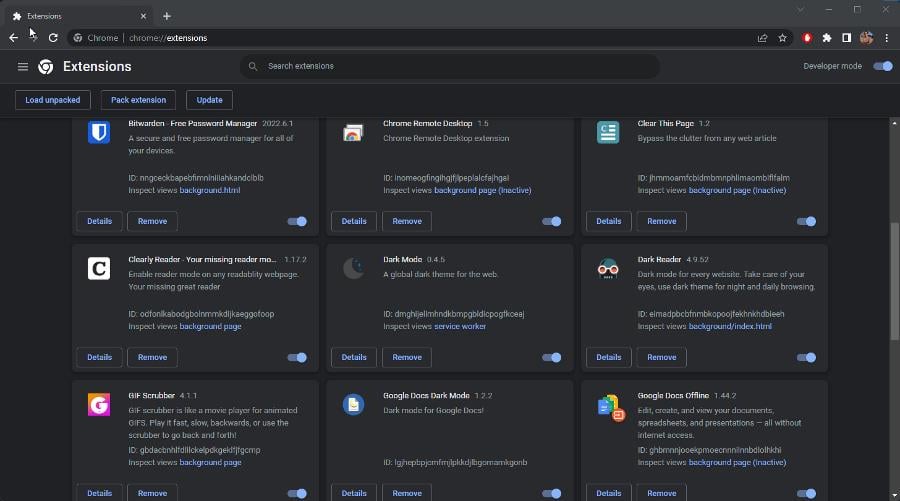Turn off Developer mode toggle
The height and width of the screenshot is (501, 900).
point(883,67)
